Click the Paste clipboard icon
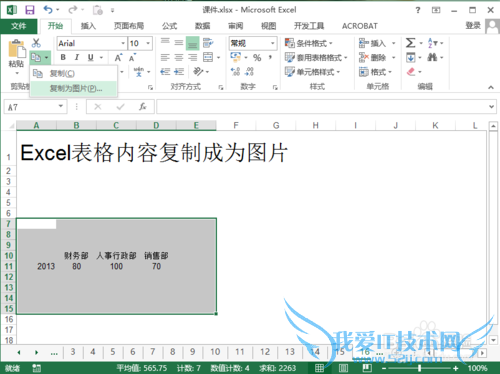Image resolution: width=500 pixels, height=374 pixels. point(17,49)
